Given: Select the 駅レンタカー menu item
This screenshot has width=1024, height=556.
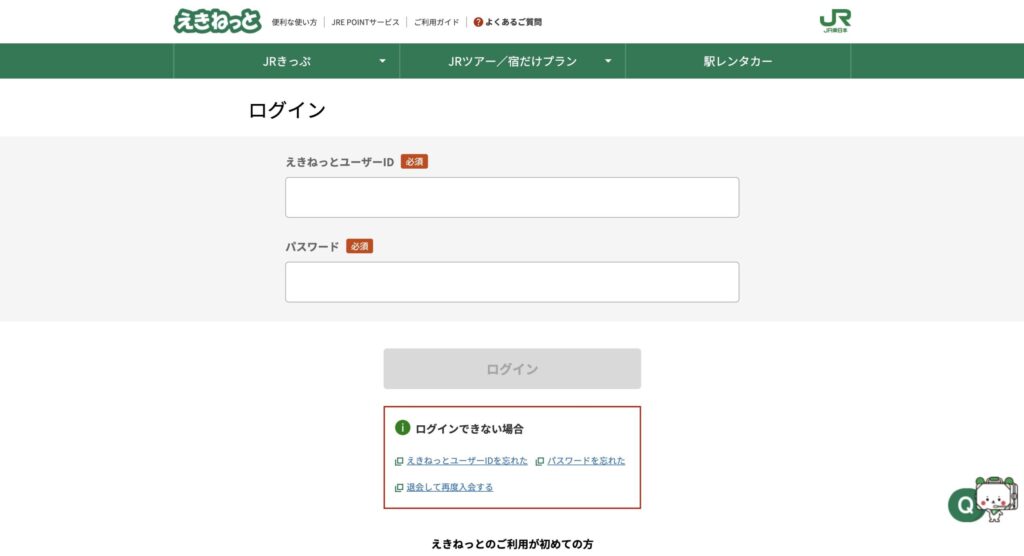Looking at the screenshot, I should click(x=738, y=61).
